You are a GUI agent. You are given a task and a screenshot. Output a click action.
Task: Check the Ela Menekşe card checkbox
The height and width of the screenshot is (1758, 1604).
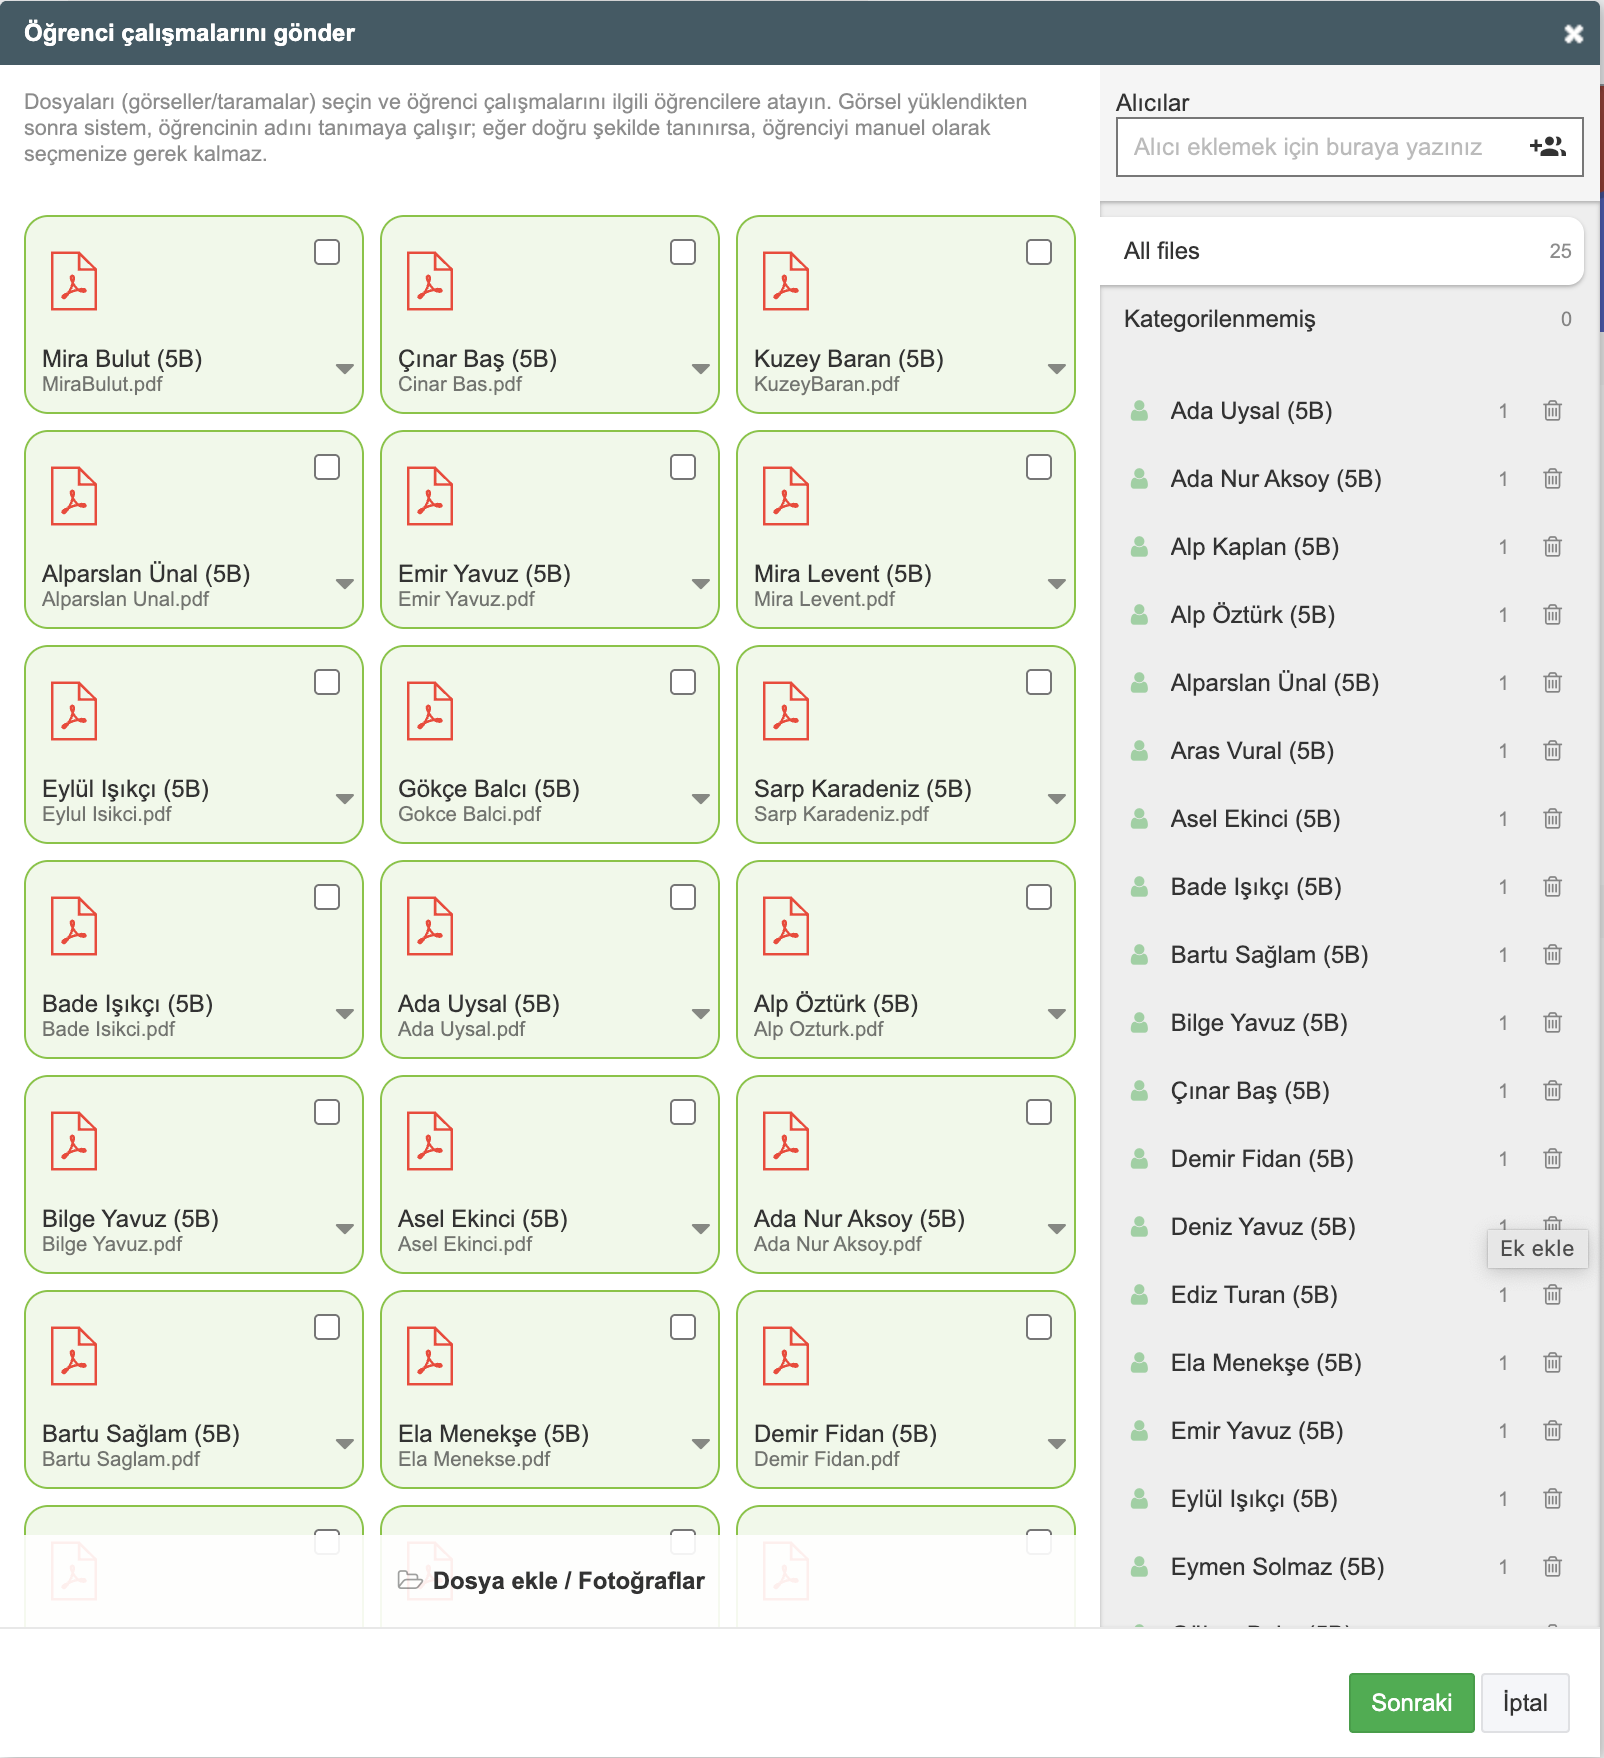(x=683, y=1327)
